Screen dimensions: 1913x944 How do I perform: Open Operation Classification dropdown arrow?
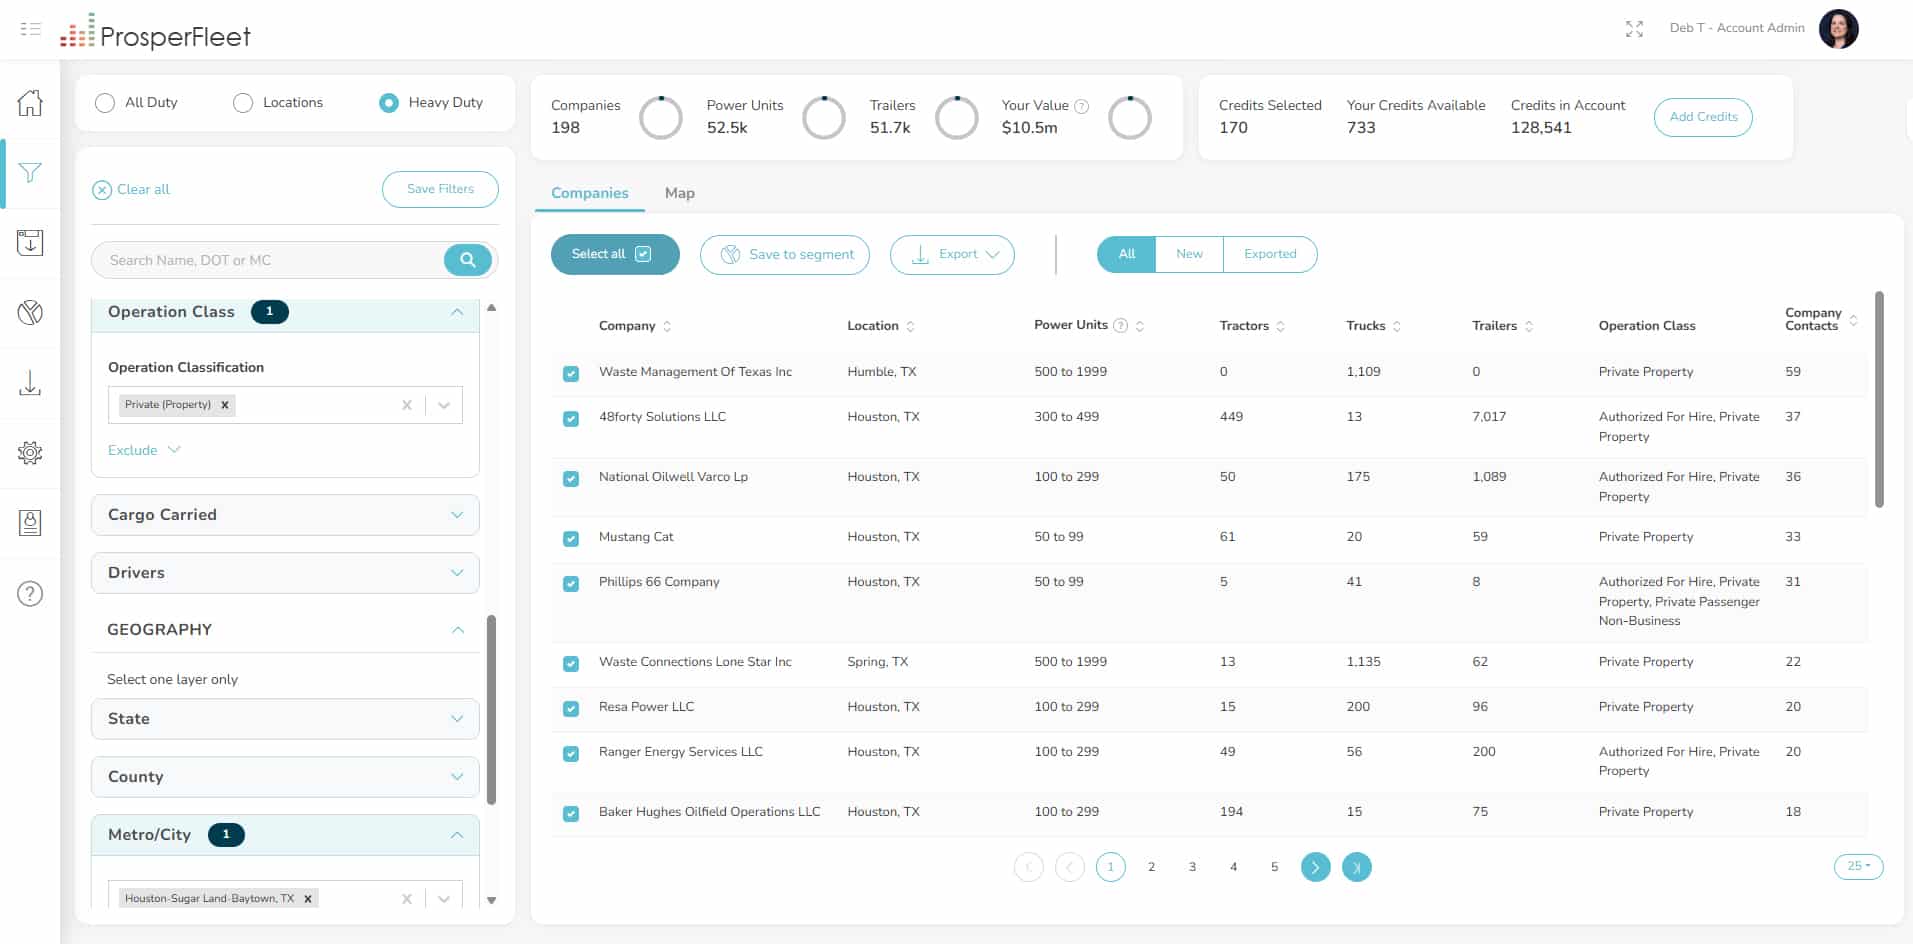tap(444, 405)
